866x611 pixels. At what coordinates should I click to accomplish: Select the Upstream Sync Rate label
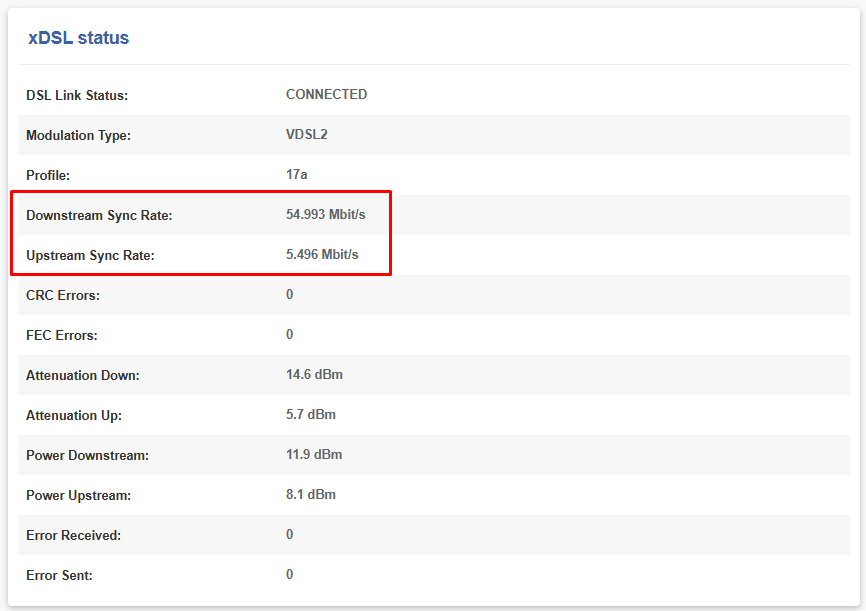coord(91,255)
